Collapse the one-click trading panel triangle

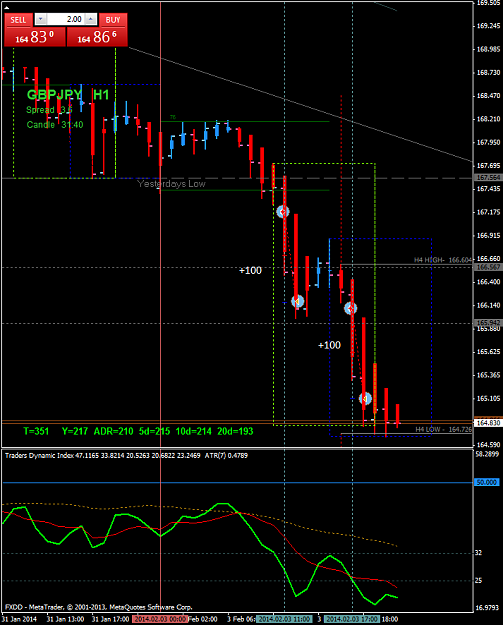pyautogui.click(x=6, y=7)
